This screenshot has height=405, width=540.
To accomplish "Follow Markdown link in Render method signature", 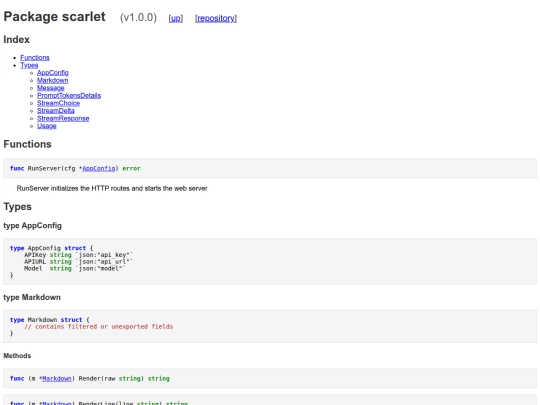I will [x=57, y=378].
